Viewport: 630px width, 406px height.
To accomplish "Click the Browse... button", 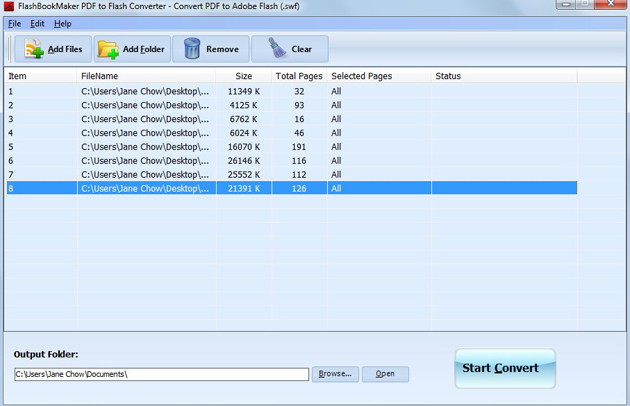I will [335, 374].
